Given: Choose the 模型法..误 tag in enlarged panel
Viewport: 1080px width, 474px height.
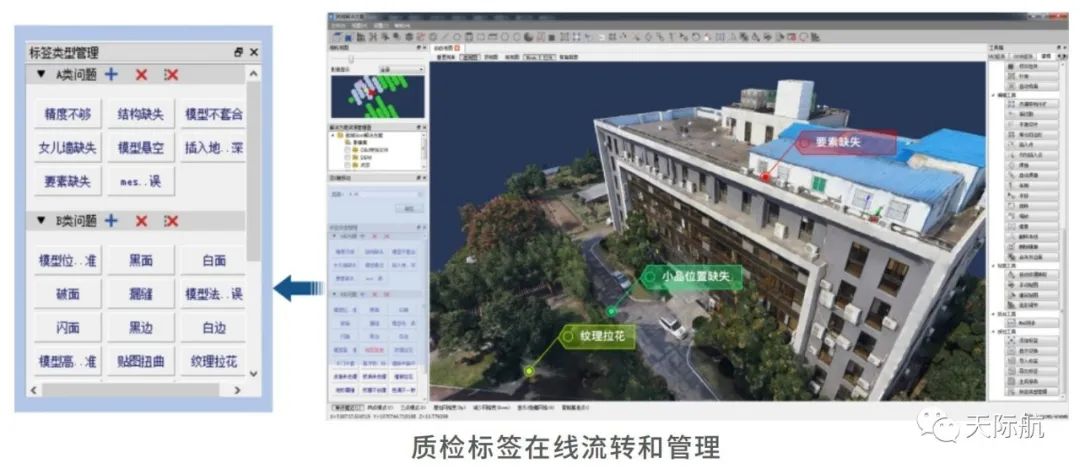Looking at the screenshot, I should coord(213,293).
